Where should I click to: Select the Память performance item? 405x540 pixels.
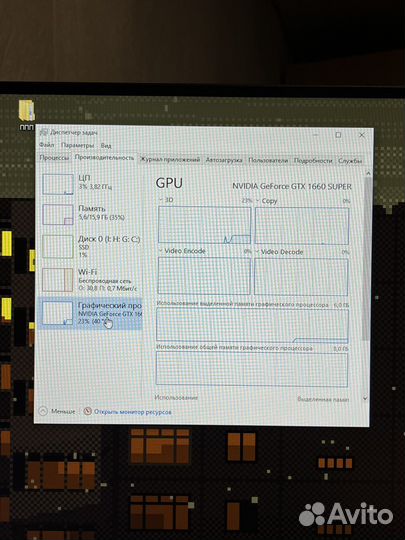[89, 214]
